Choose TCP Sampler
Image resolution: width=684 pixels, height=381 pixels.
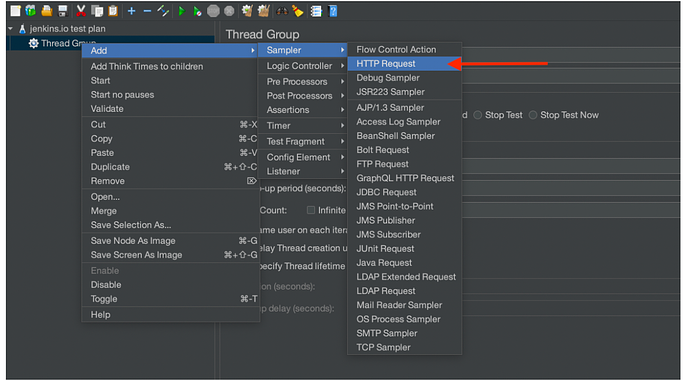click(x=404, y=347)
